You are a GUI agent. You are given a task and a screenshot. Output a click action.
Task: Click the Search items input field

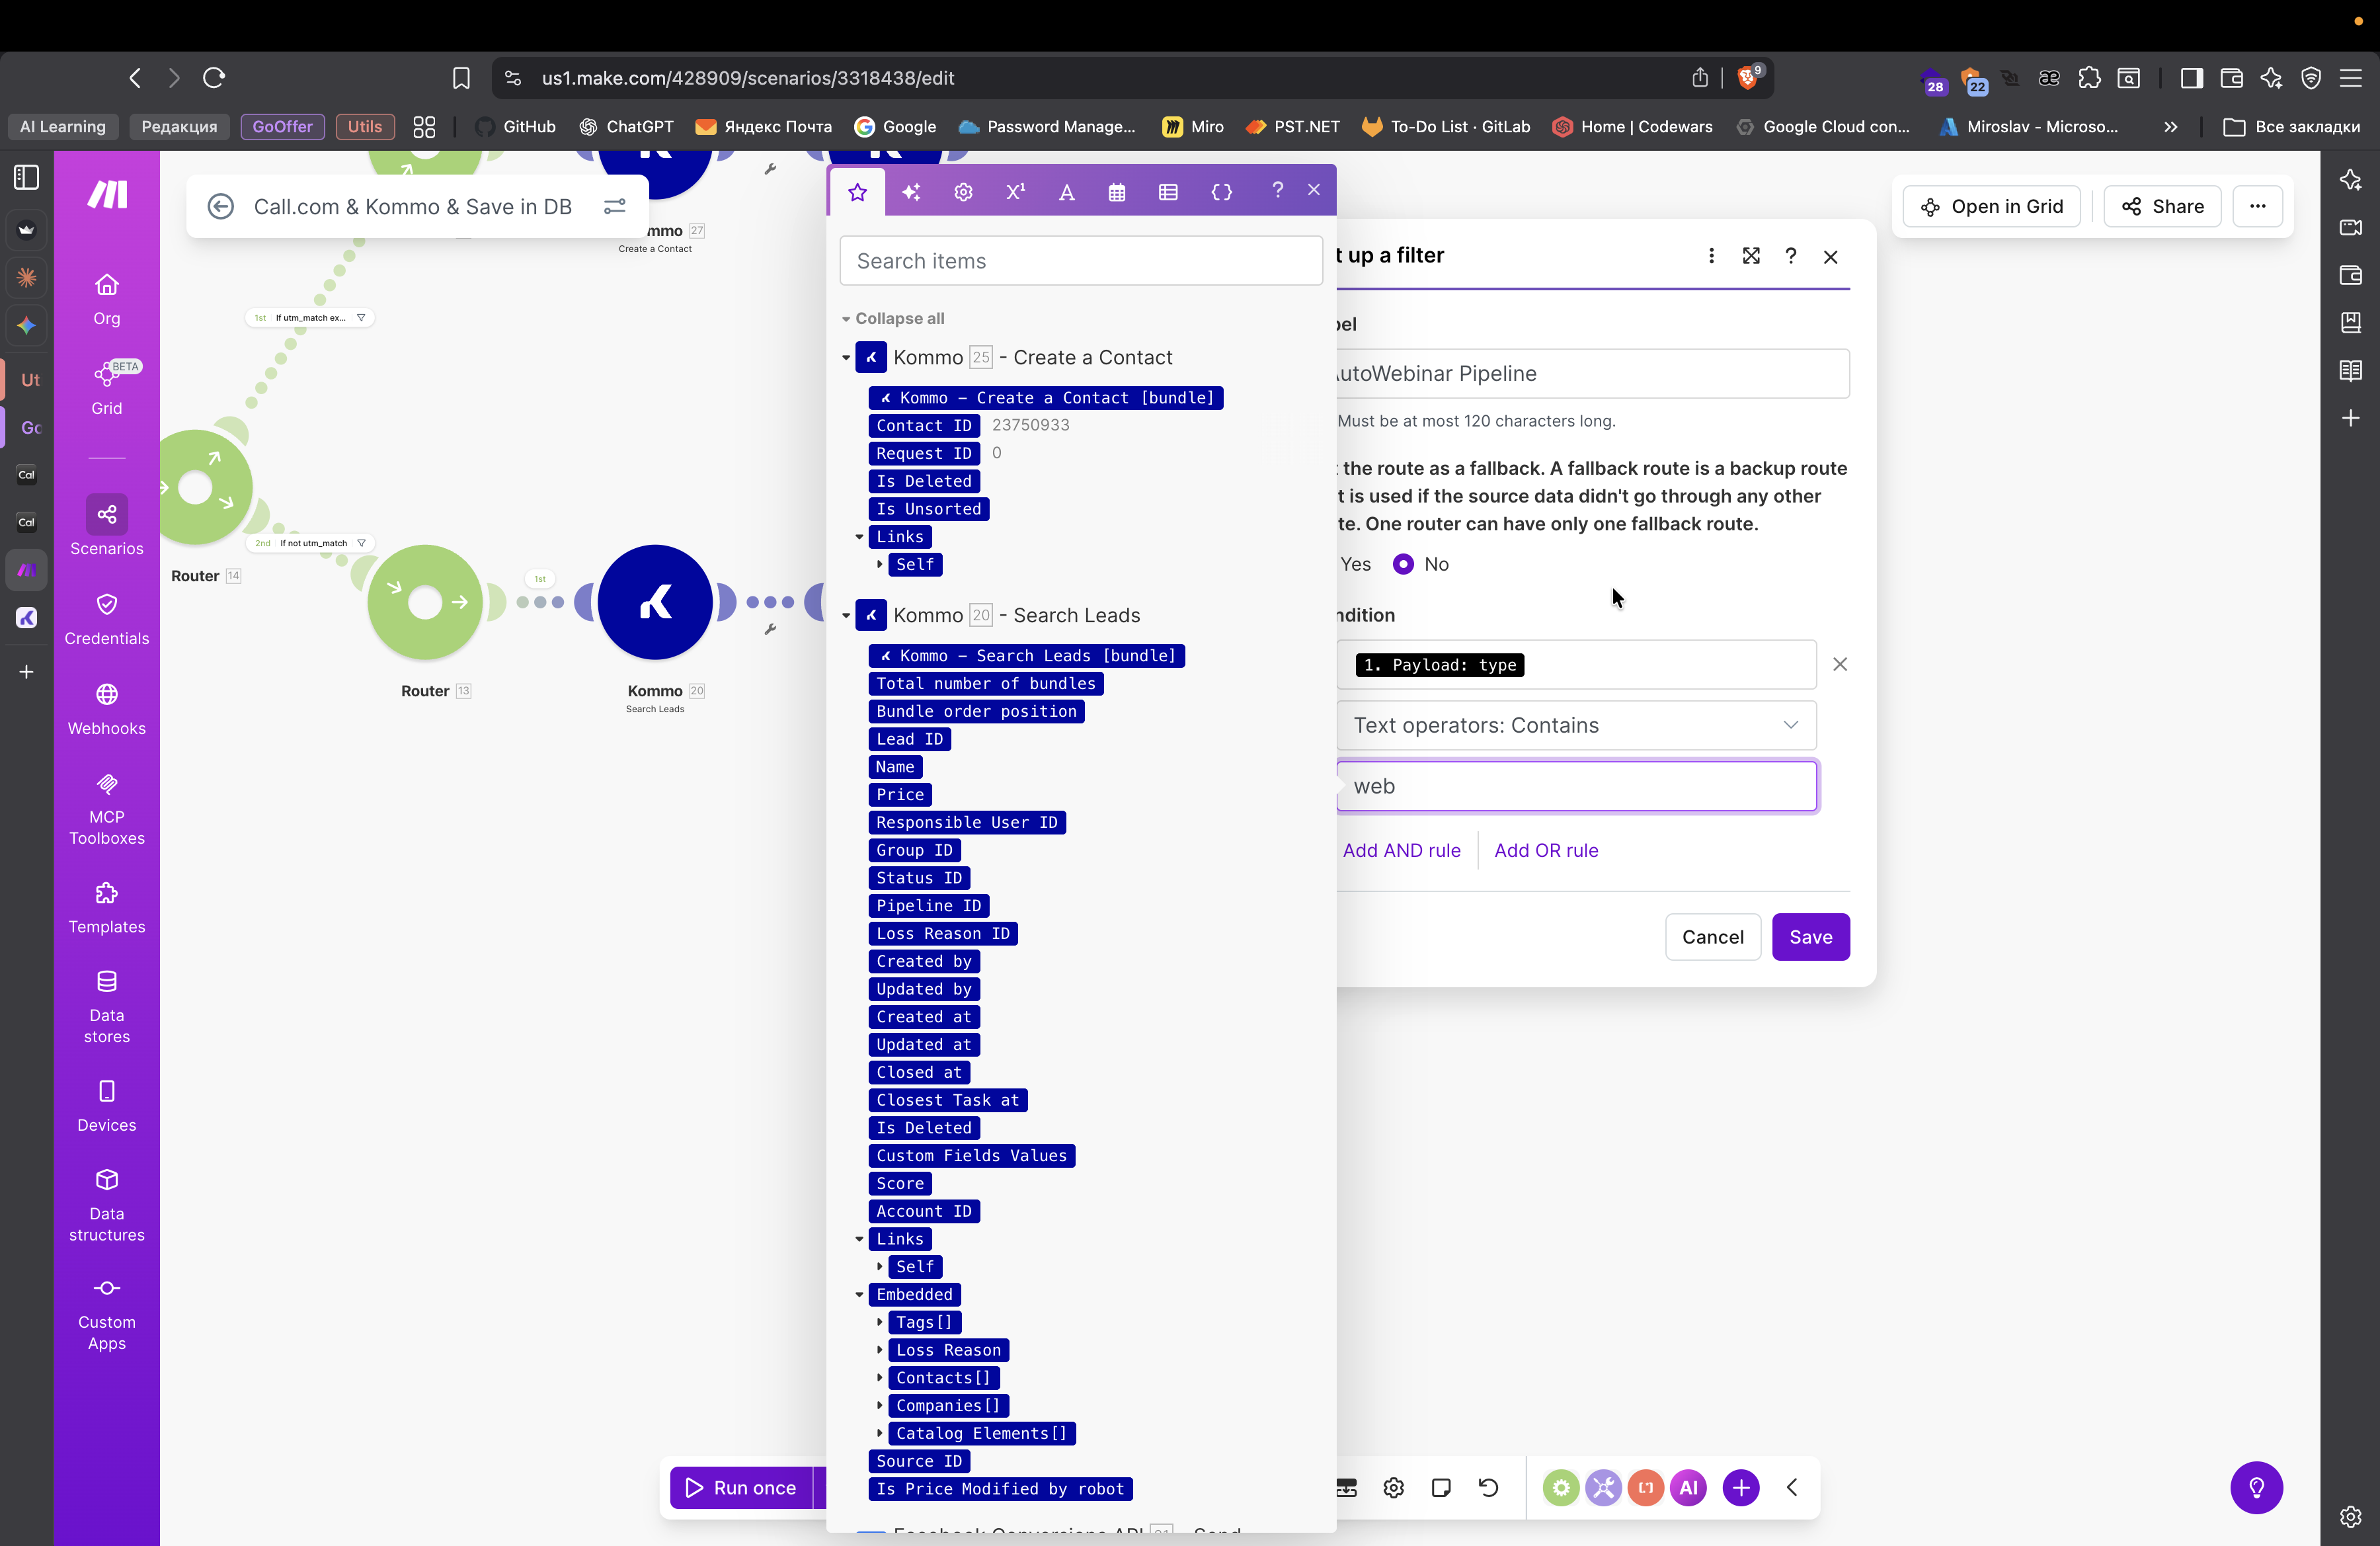pyautogui.click(x=1080, y=261)
